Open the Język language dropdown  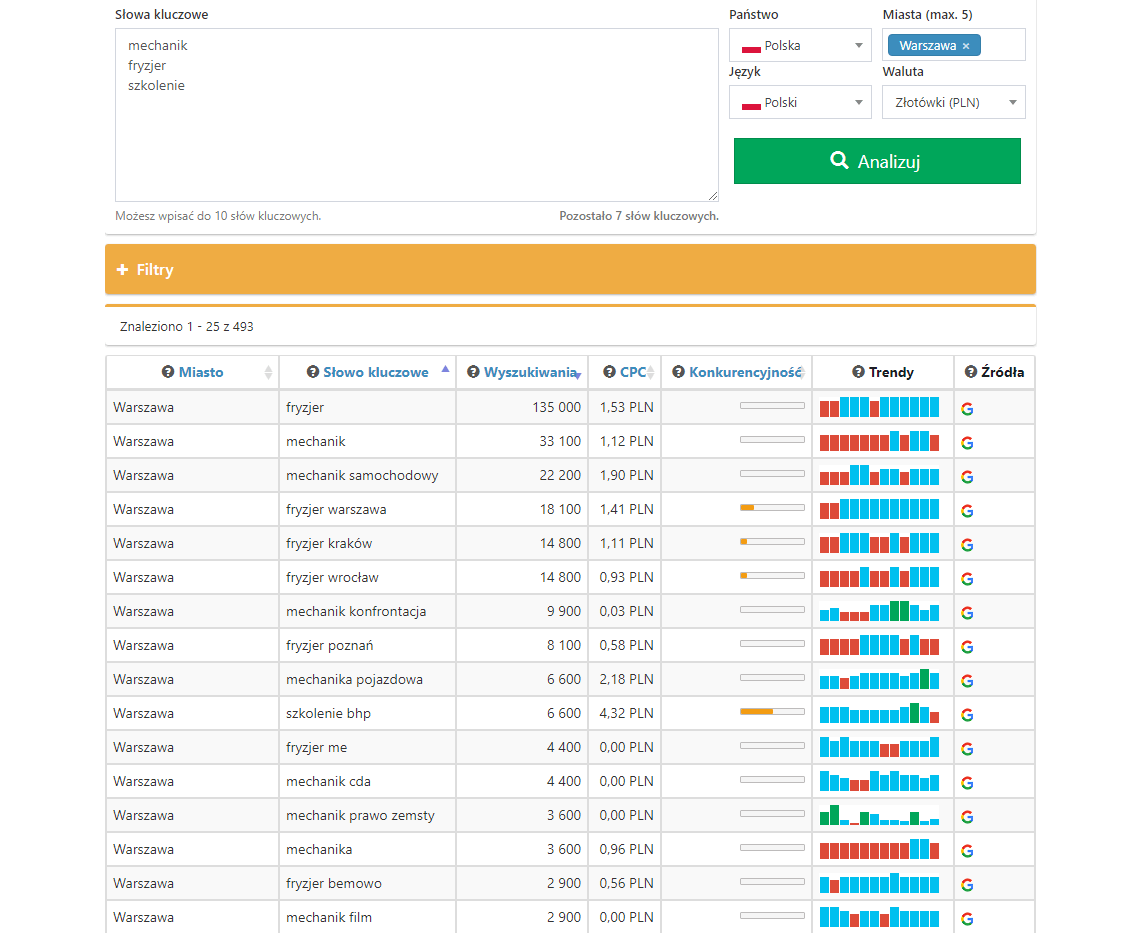[x=800, y=103]
